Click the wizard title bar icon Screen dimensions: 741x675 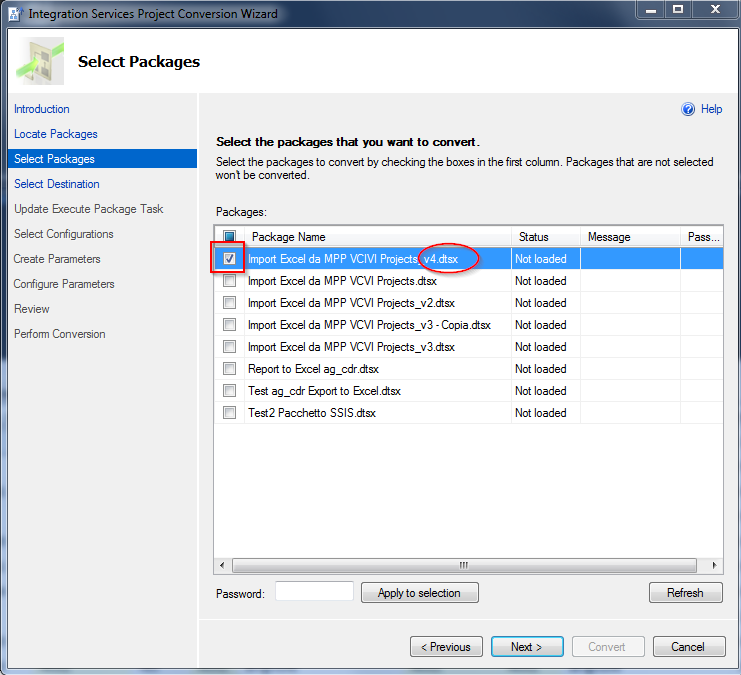(x=16, y=13)
